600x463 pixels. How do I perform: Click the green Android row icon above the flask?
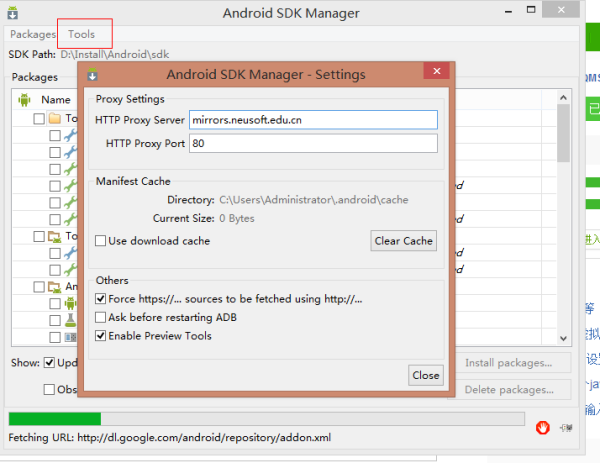[70, 303]
